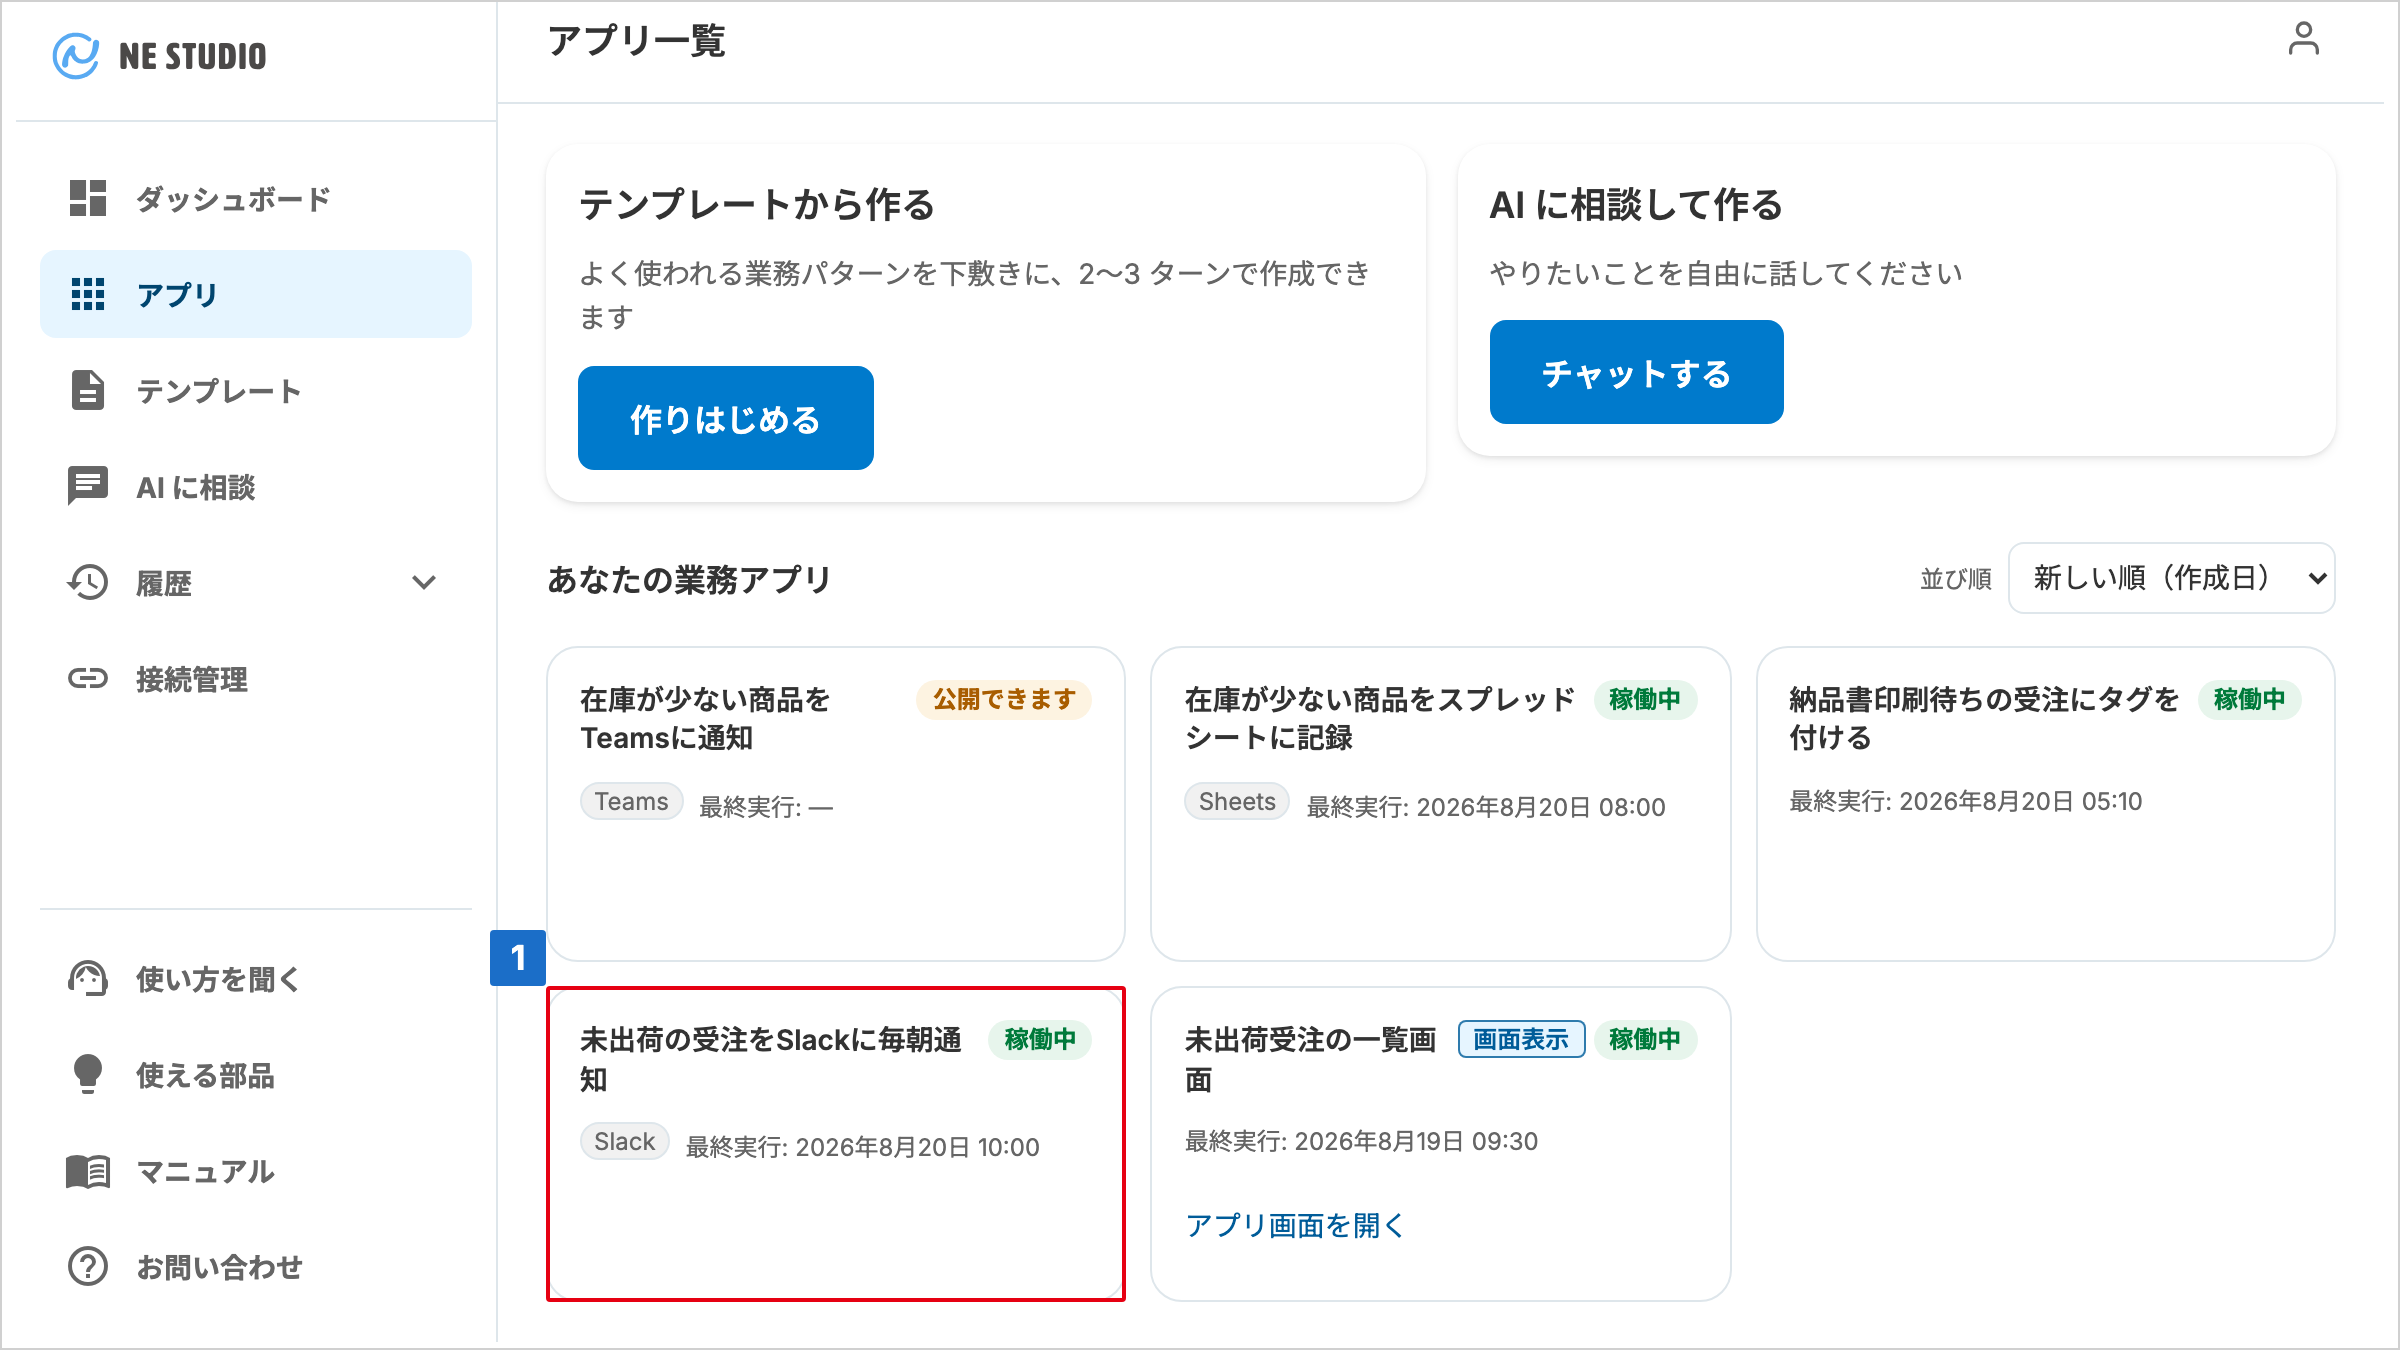This screenshot has height=1350, width=2400.
Task: Go to ダッシュボード in the sidebar
Action: pos(256,198)
